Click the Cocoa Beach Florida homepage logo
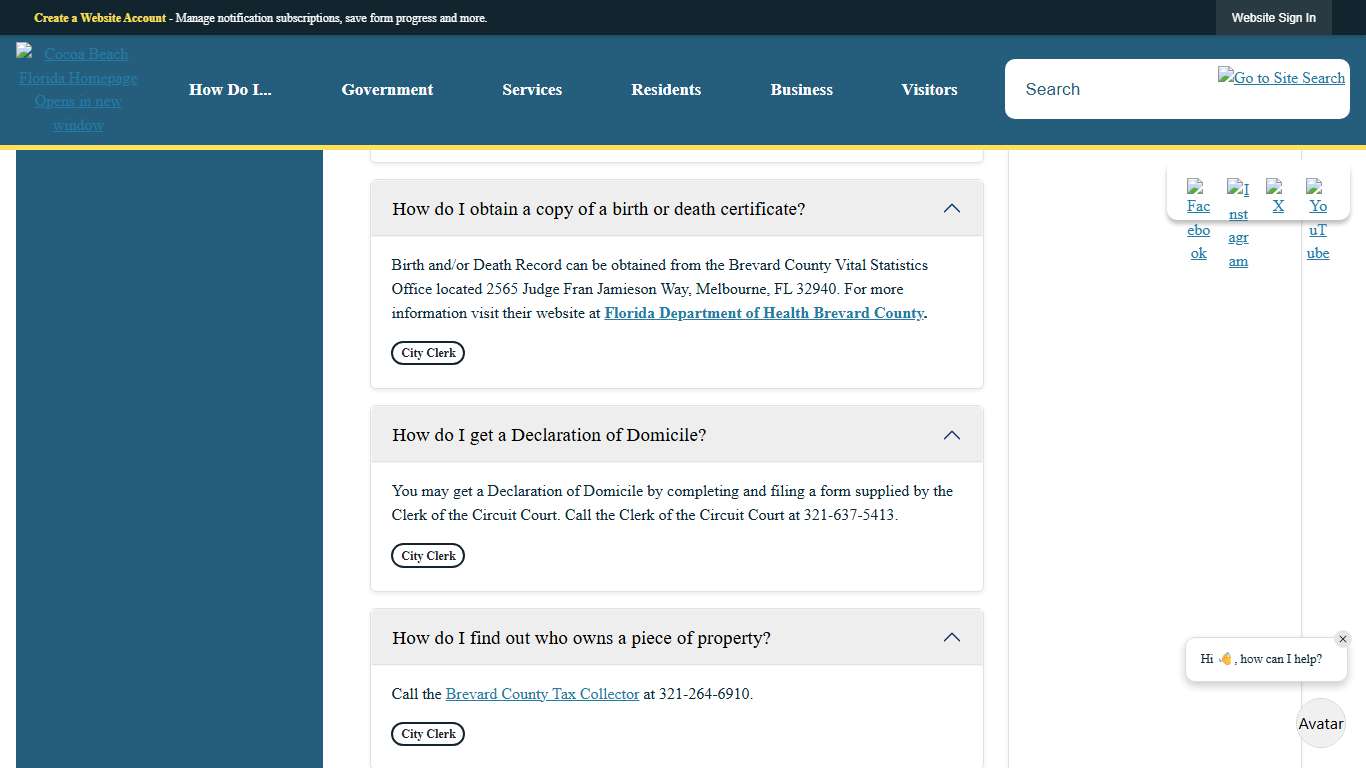The image size is (1366, 768). tap(78, 89)
